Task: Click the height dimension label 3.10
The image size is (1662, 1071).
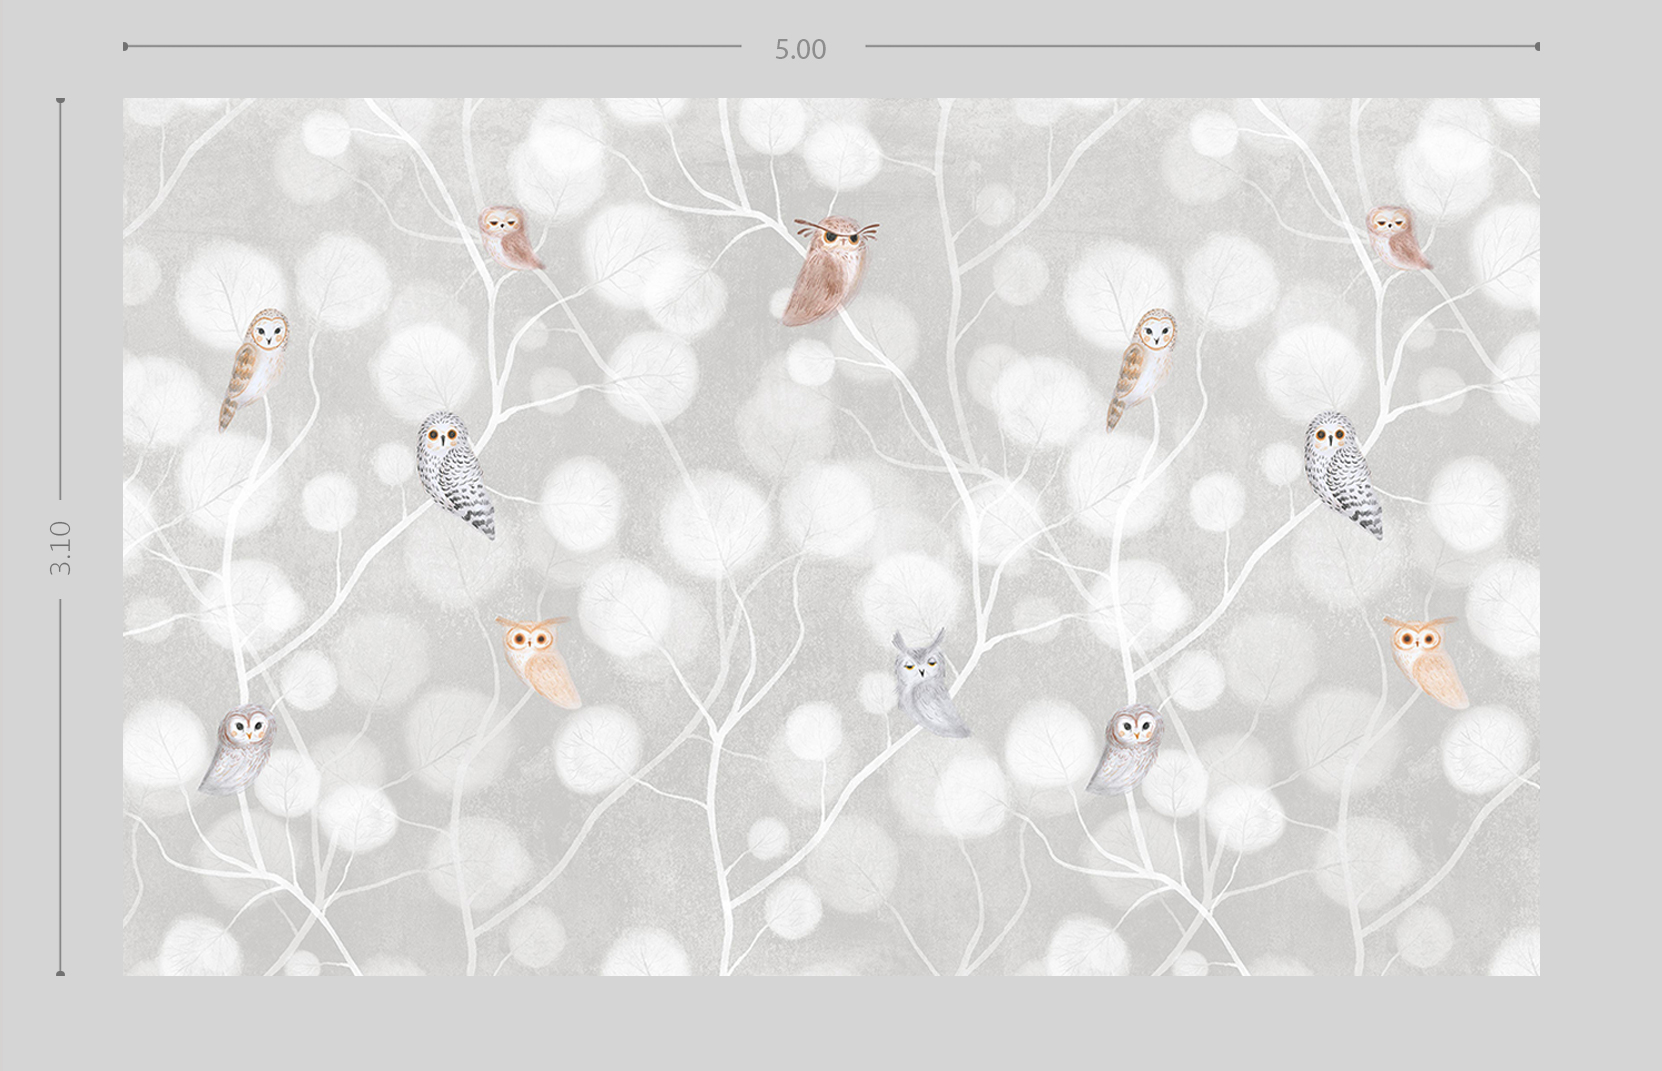Action: coord(61,547)
